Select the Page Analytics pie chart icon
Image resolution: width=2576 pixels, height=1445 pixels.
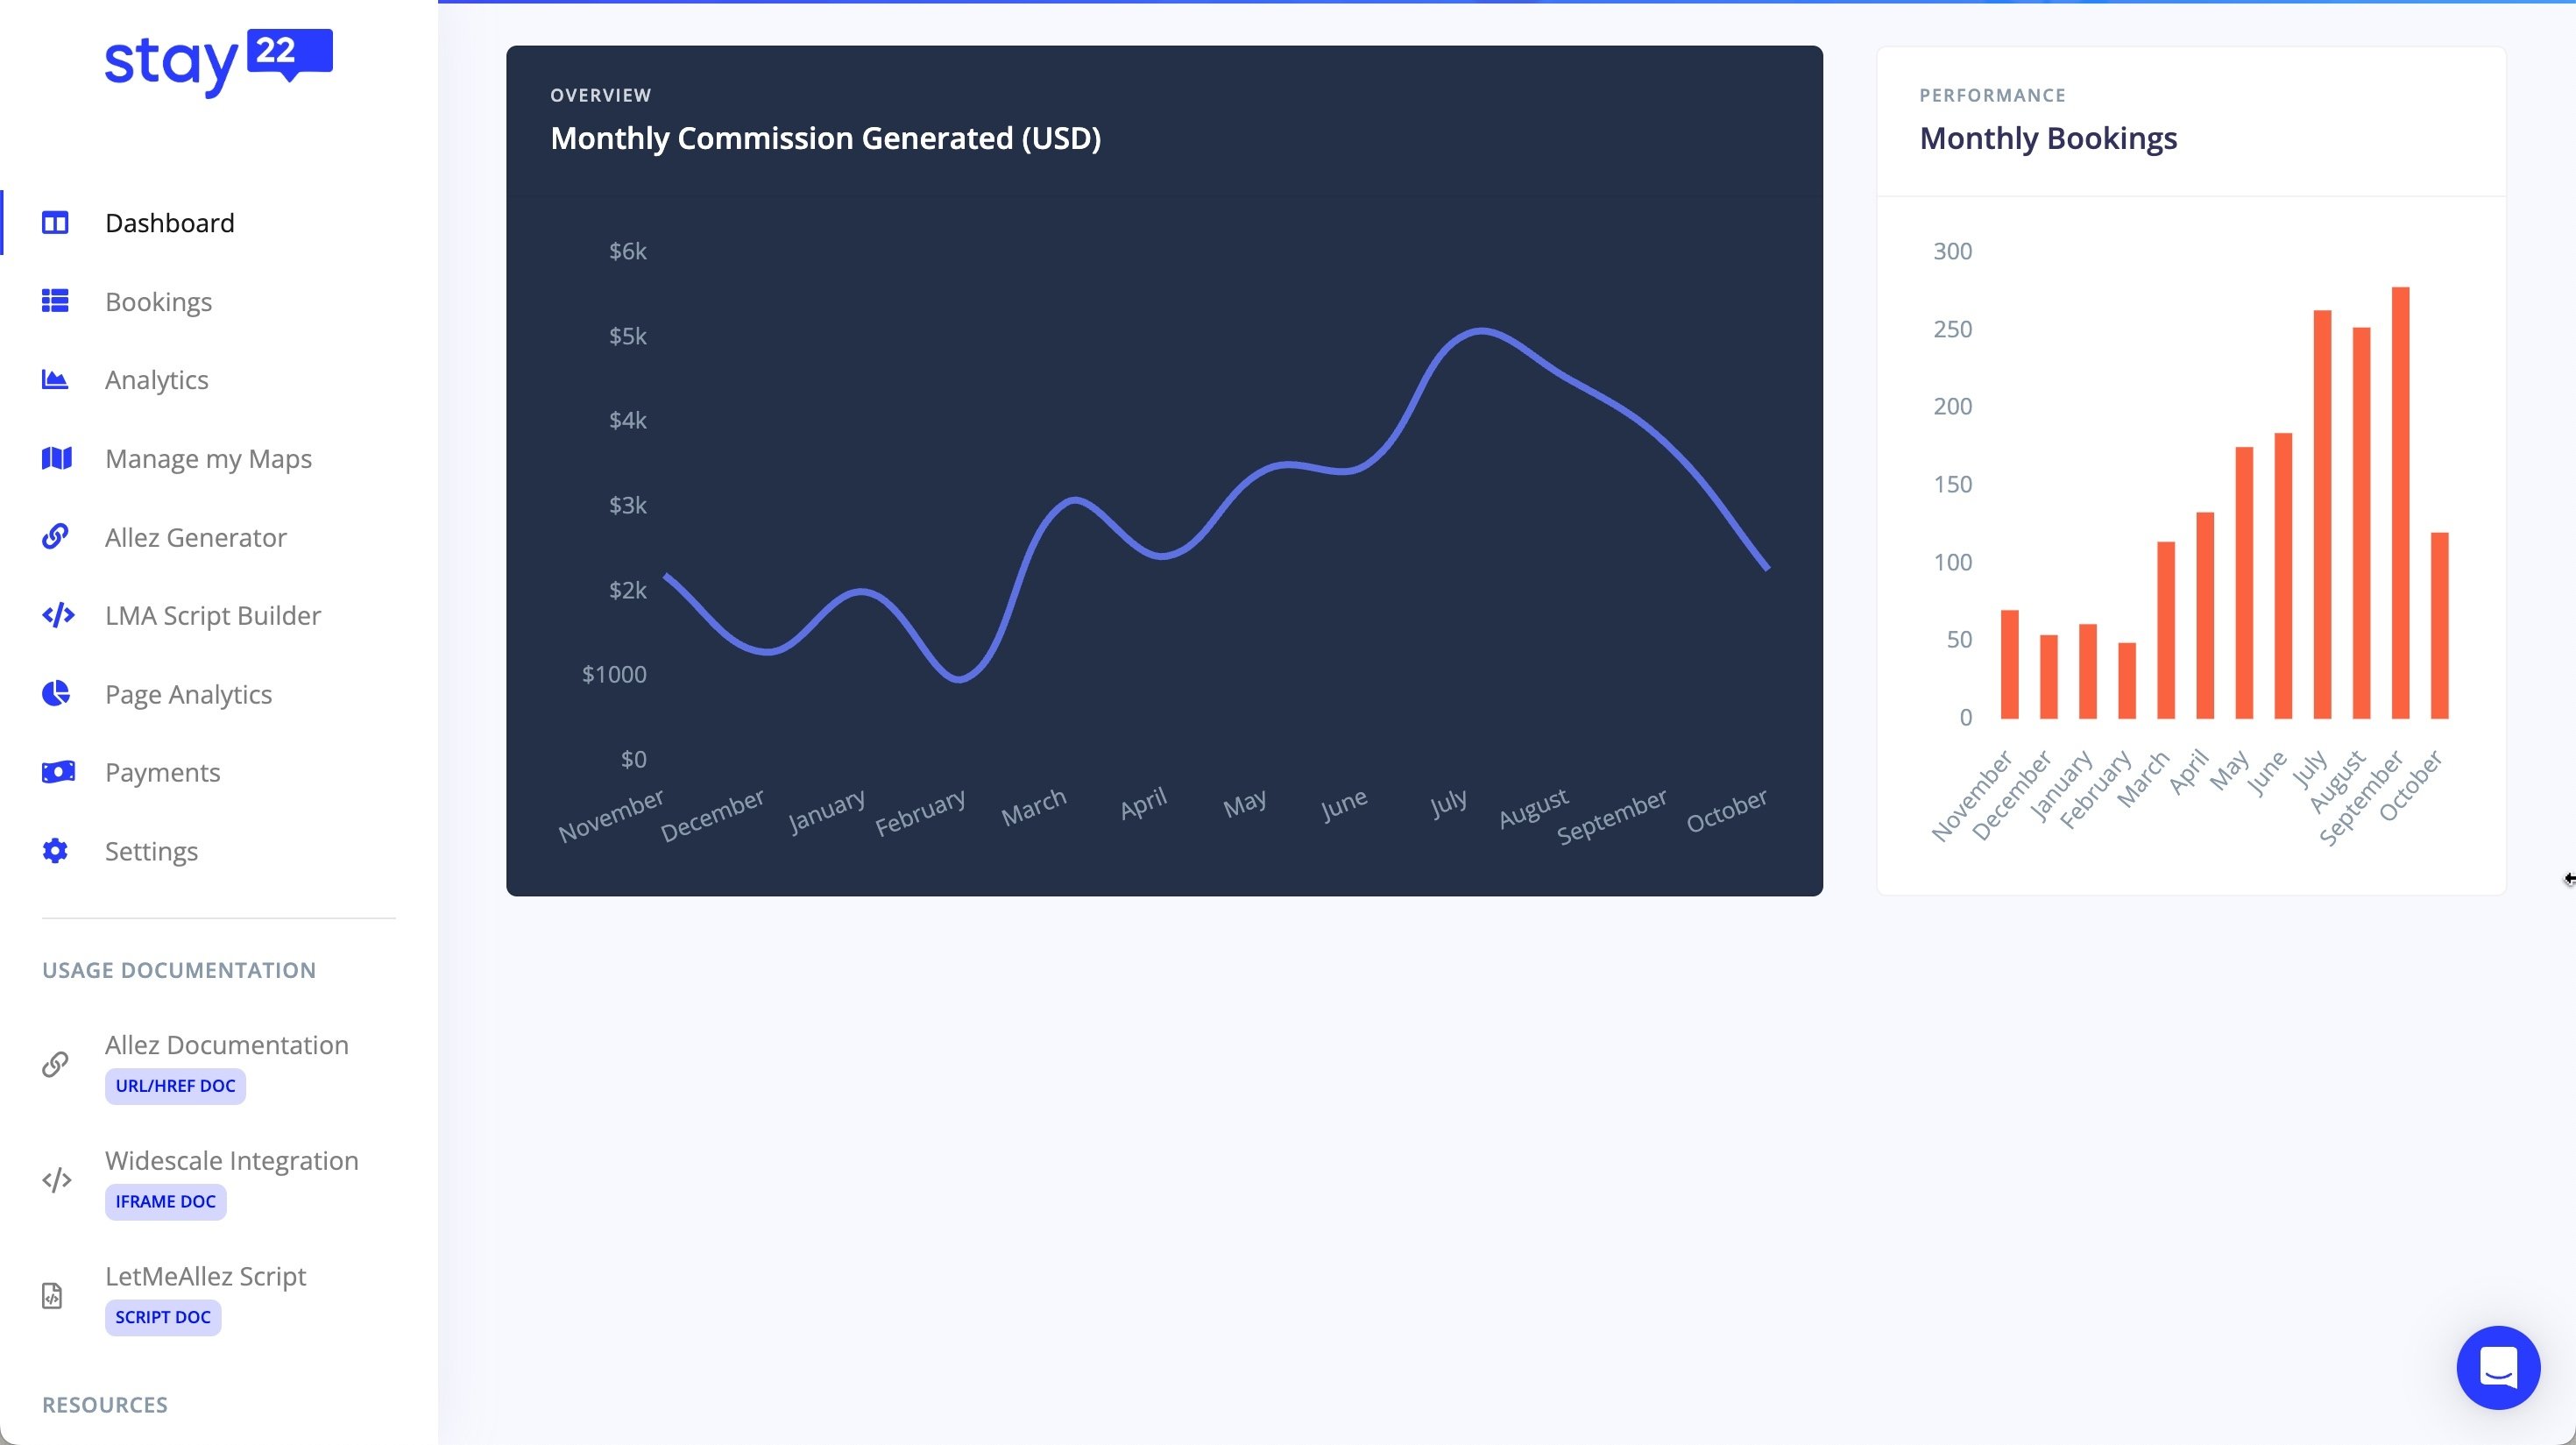click(55, 693)
